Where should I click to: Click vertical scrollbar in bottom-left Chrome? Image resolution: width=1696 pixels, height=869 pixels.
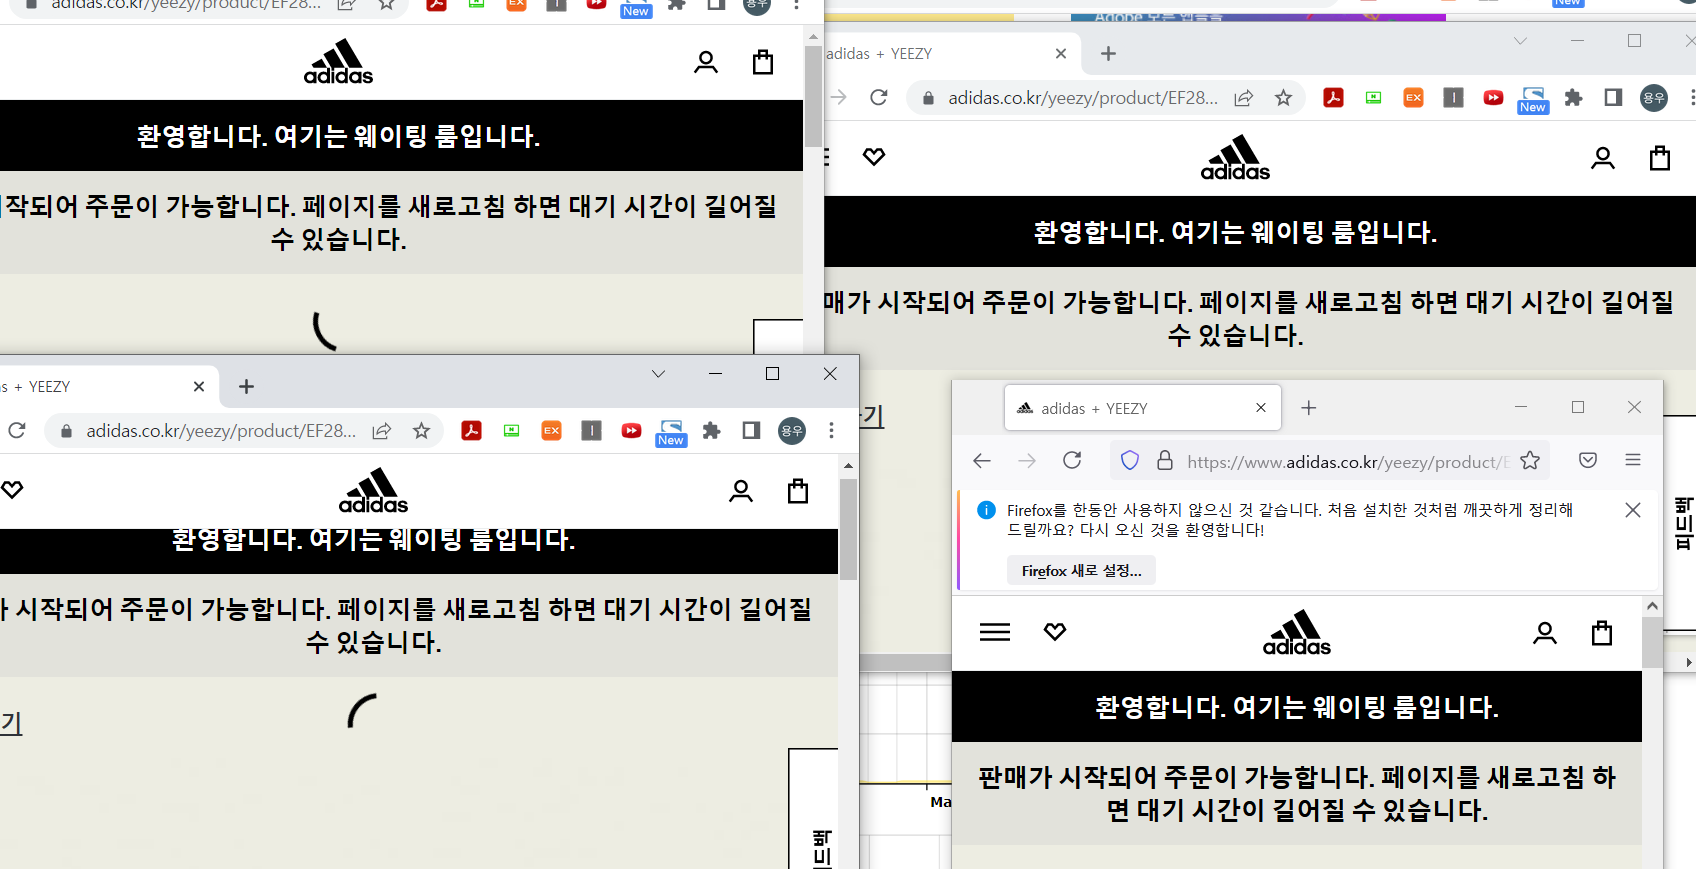(x=848, y=530)
